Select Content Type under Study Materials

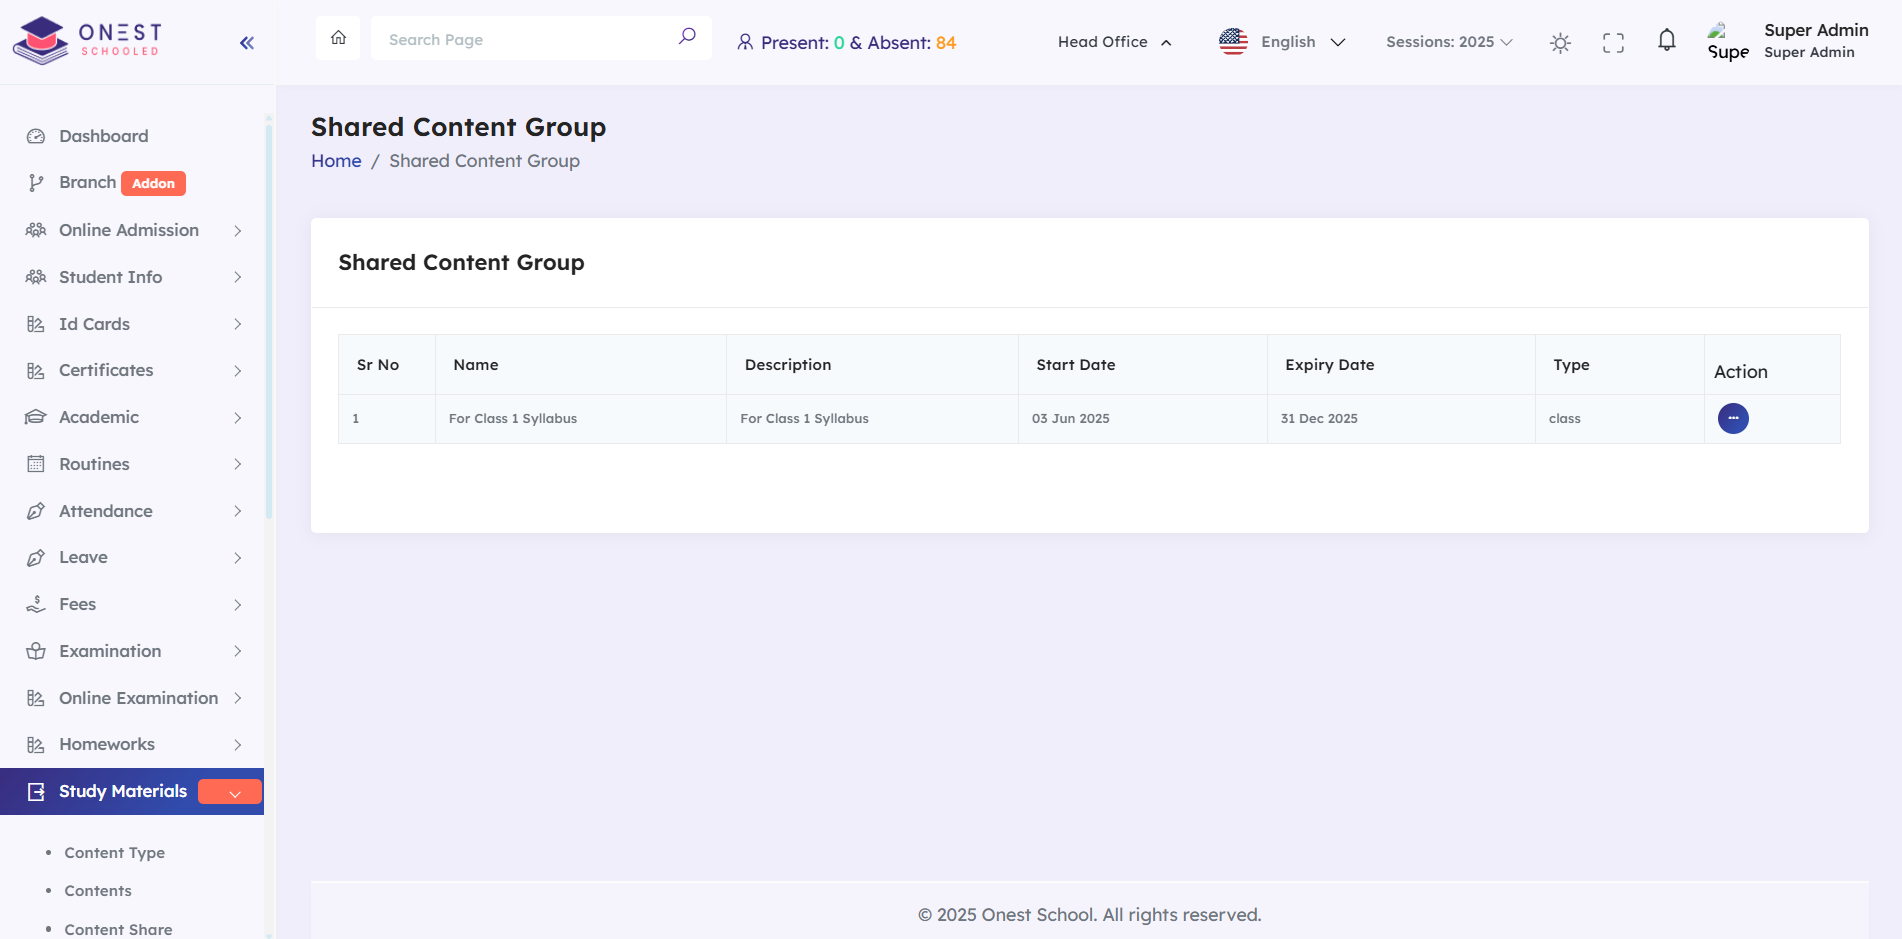tap(114, 853)
